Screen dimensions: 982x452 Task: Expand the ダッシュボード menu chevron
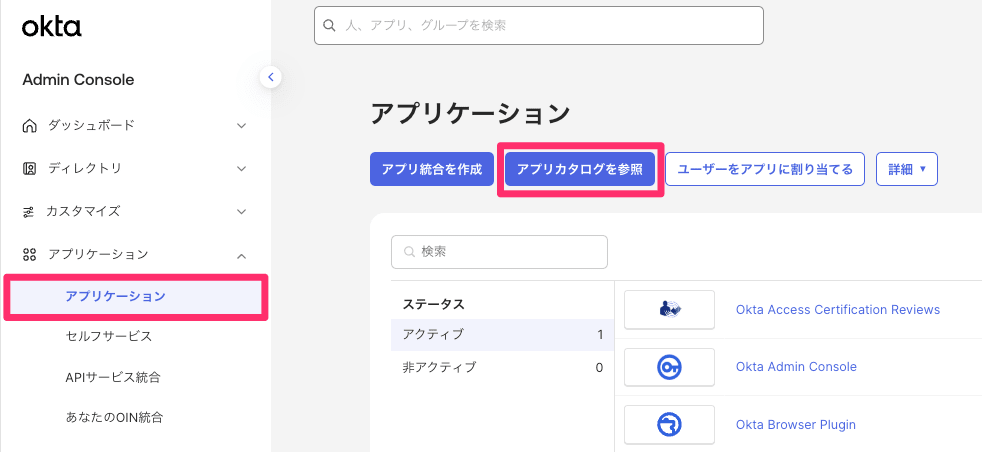coord(241,126)
